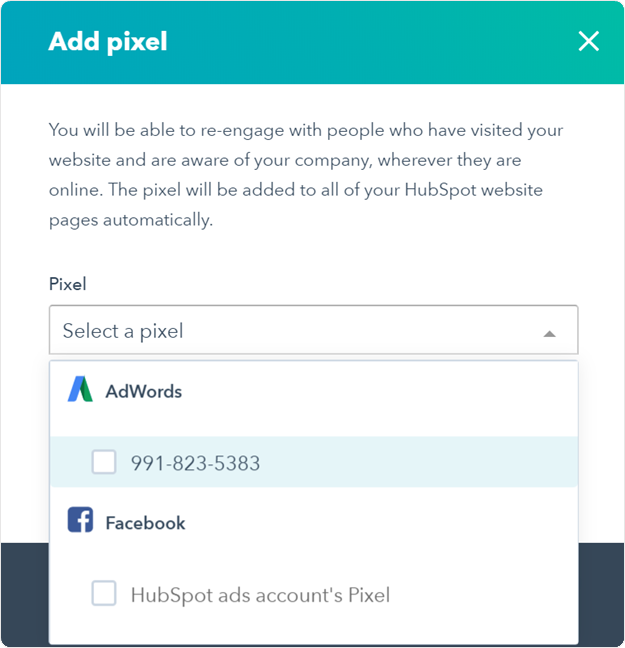625x648 pixels.
Task: Click the Facebook logo icon
Action: coord(80,521)
